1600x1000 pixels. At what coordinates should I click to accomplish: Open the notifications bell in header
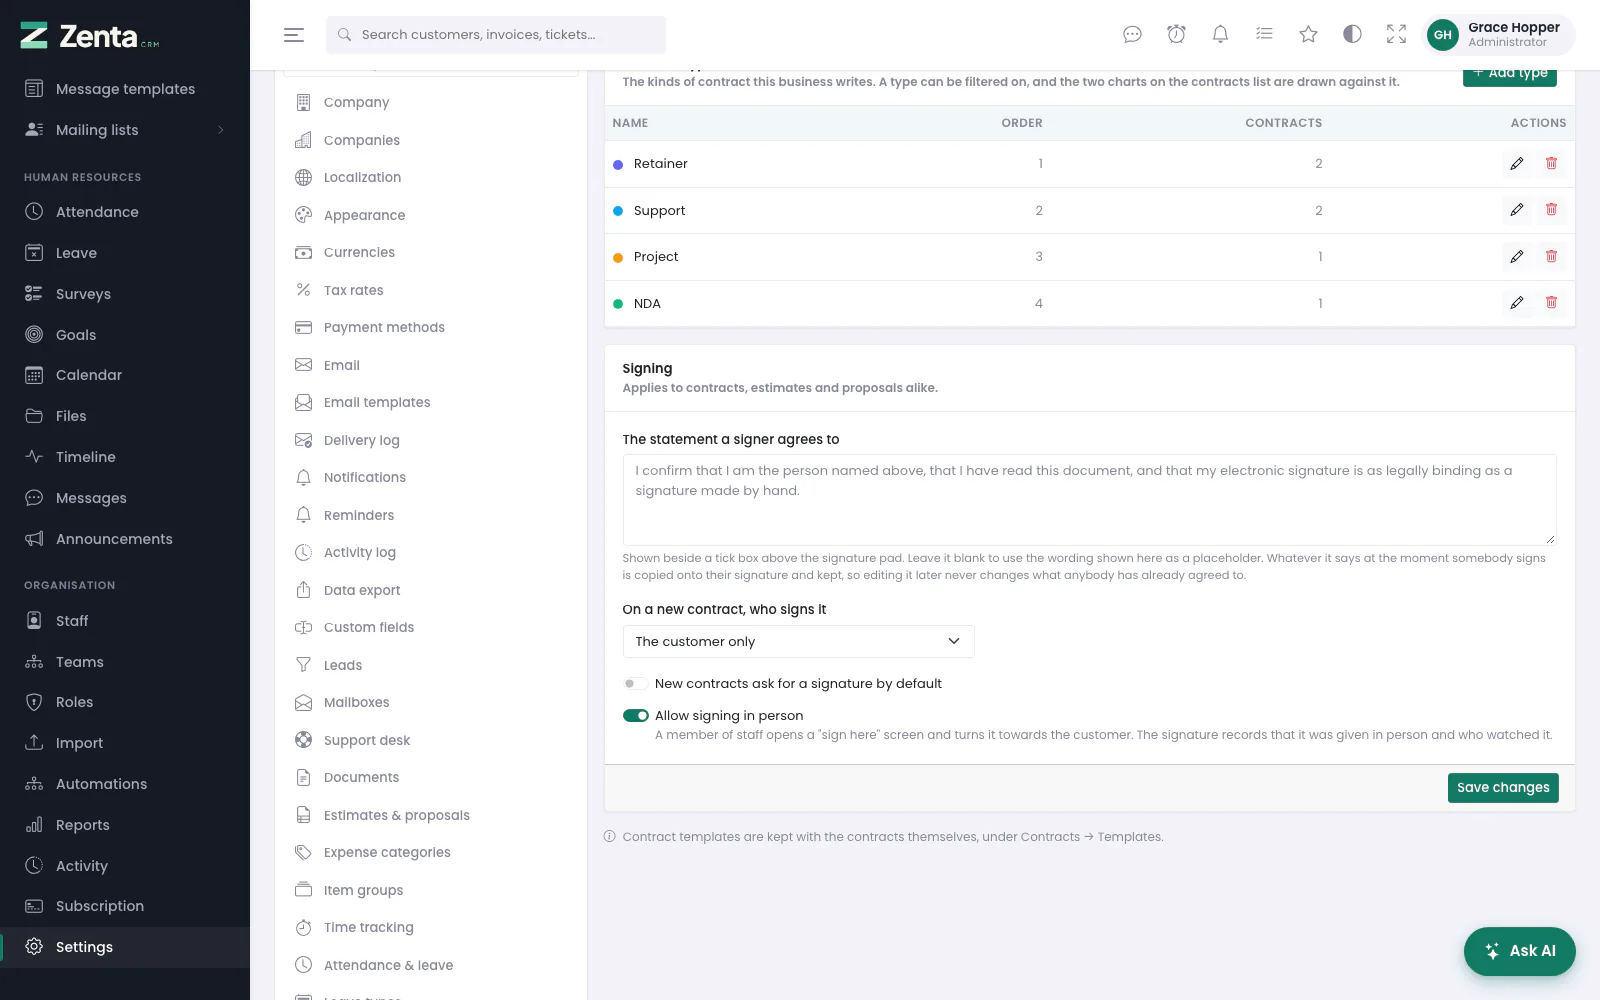pos(1220,35)
